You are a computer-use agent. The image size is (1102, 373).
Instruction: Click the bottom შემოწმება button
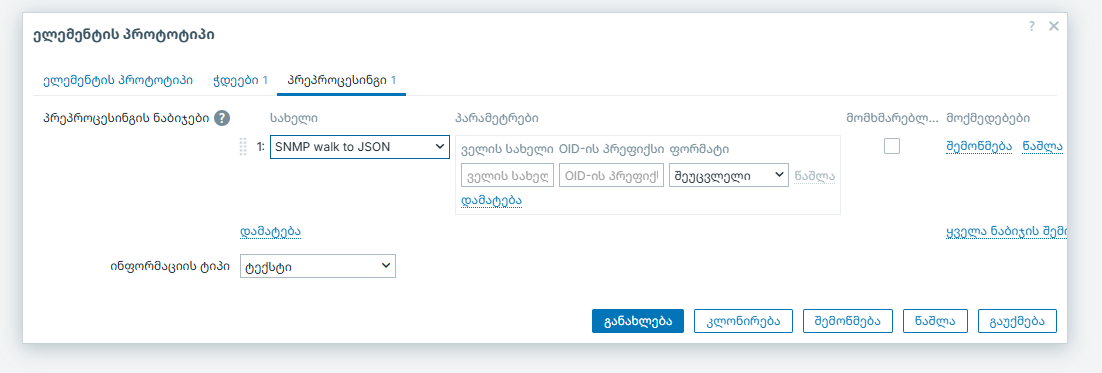coord(848,320)
